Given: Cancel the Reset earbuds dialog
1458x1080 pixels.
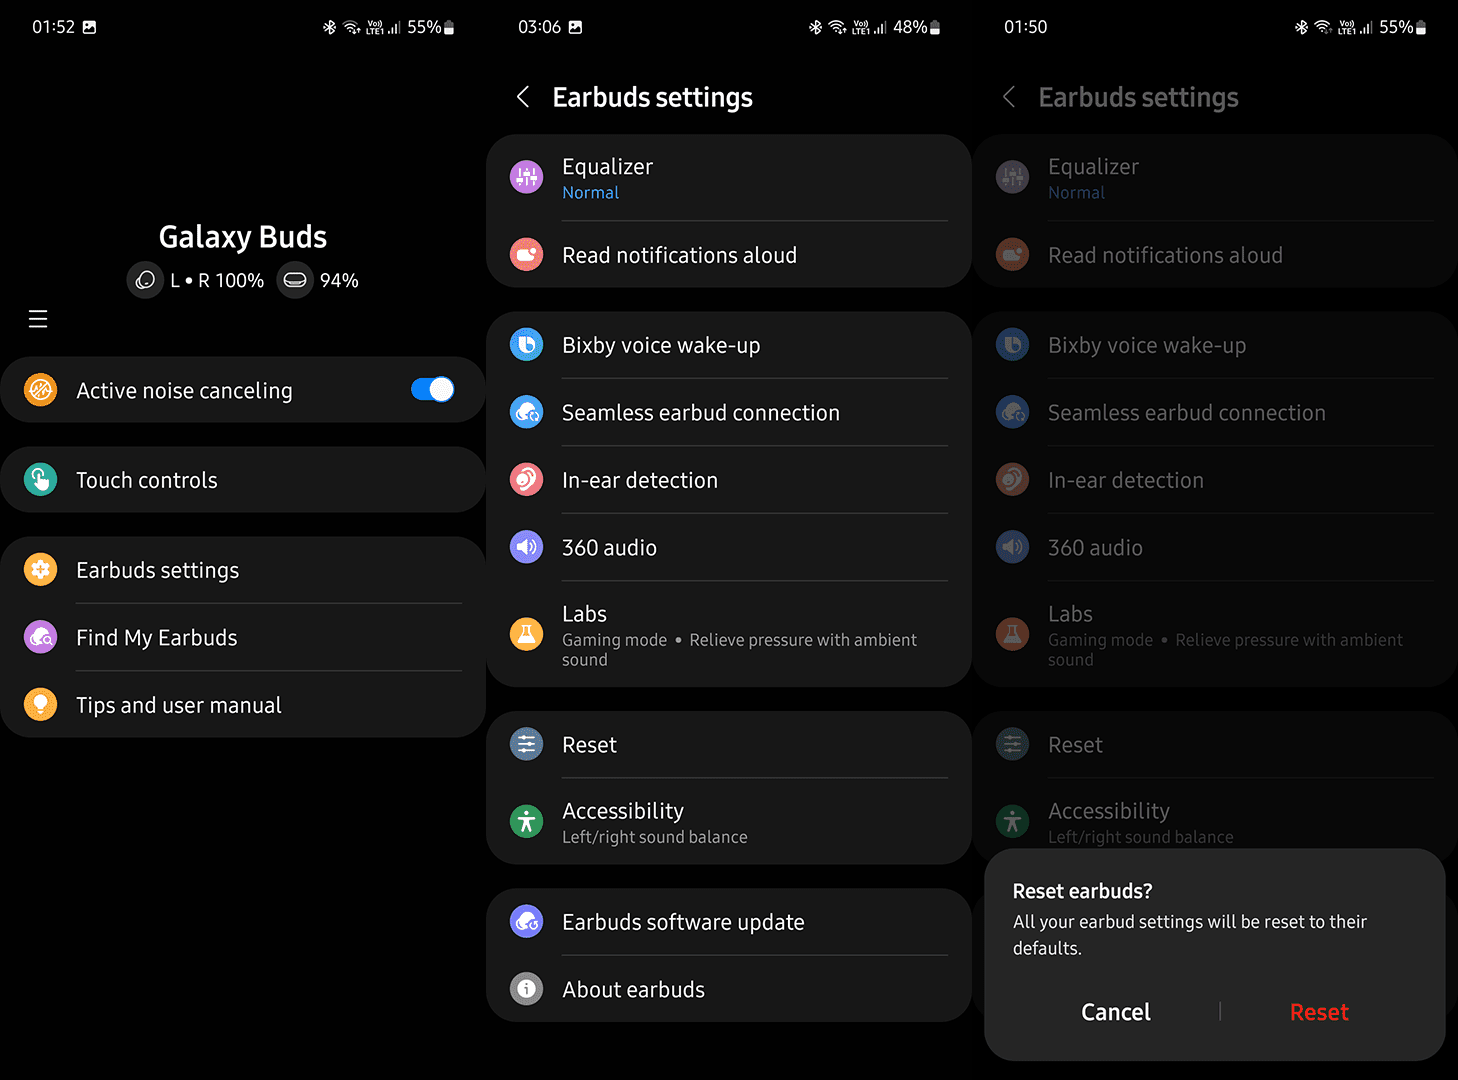Looking at the screenshot, I should [x=1116, y=1012].
